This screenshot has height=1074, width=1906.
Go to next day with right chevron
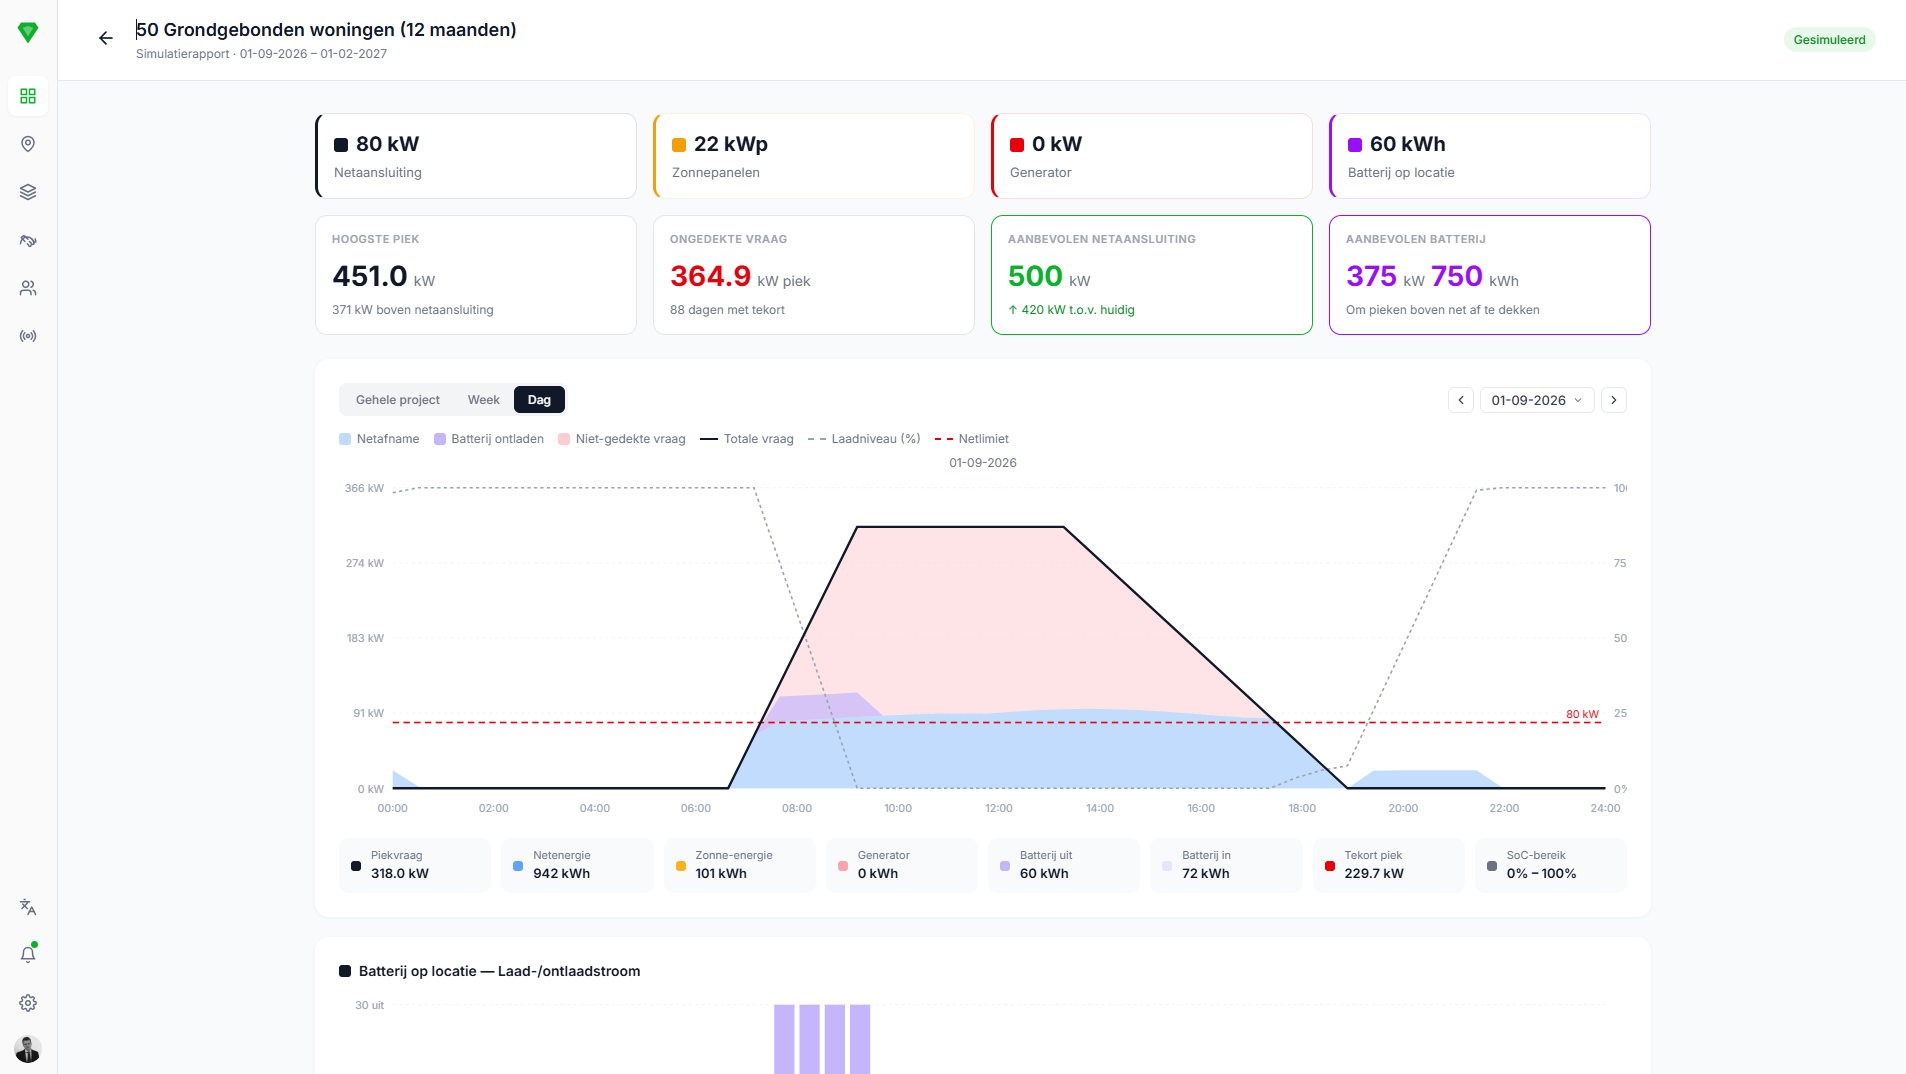(x=1613, y=400)
